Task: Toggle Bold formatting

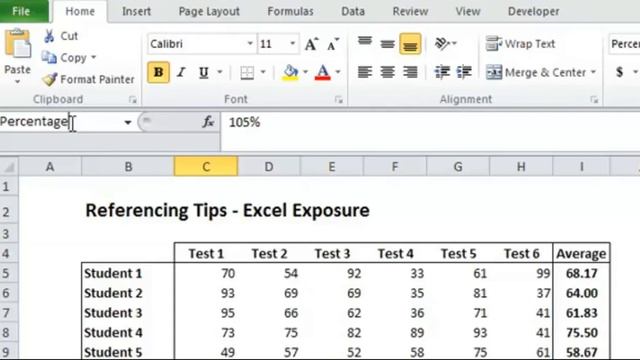Action: point(158,72)
